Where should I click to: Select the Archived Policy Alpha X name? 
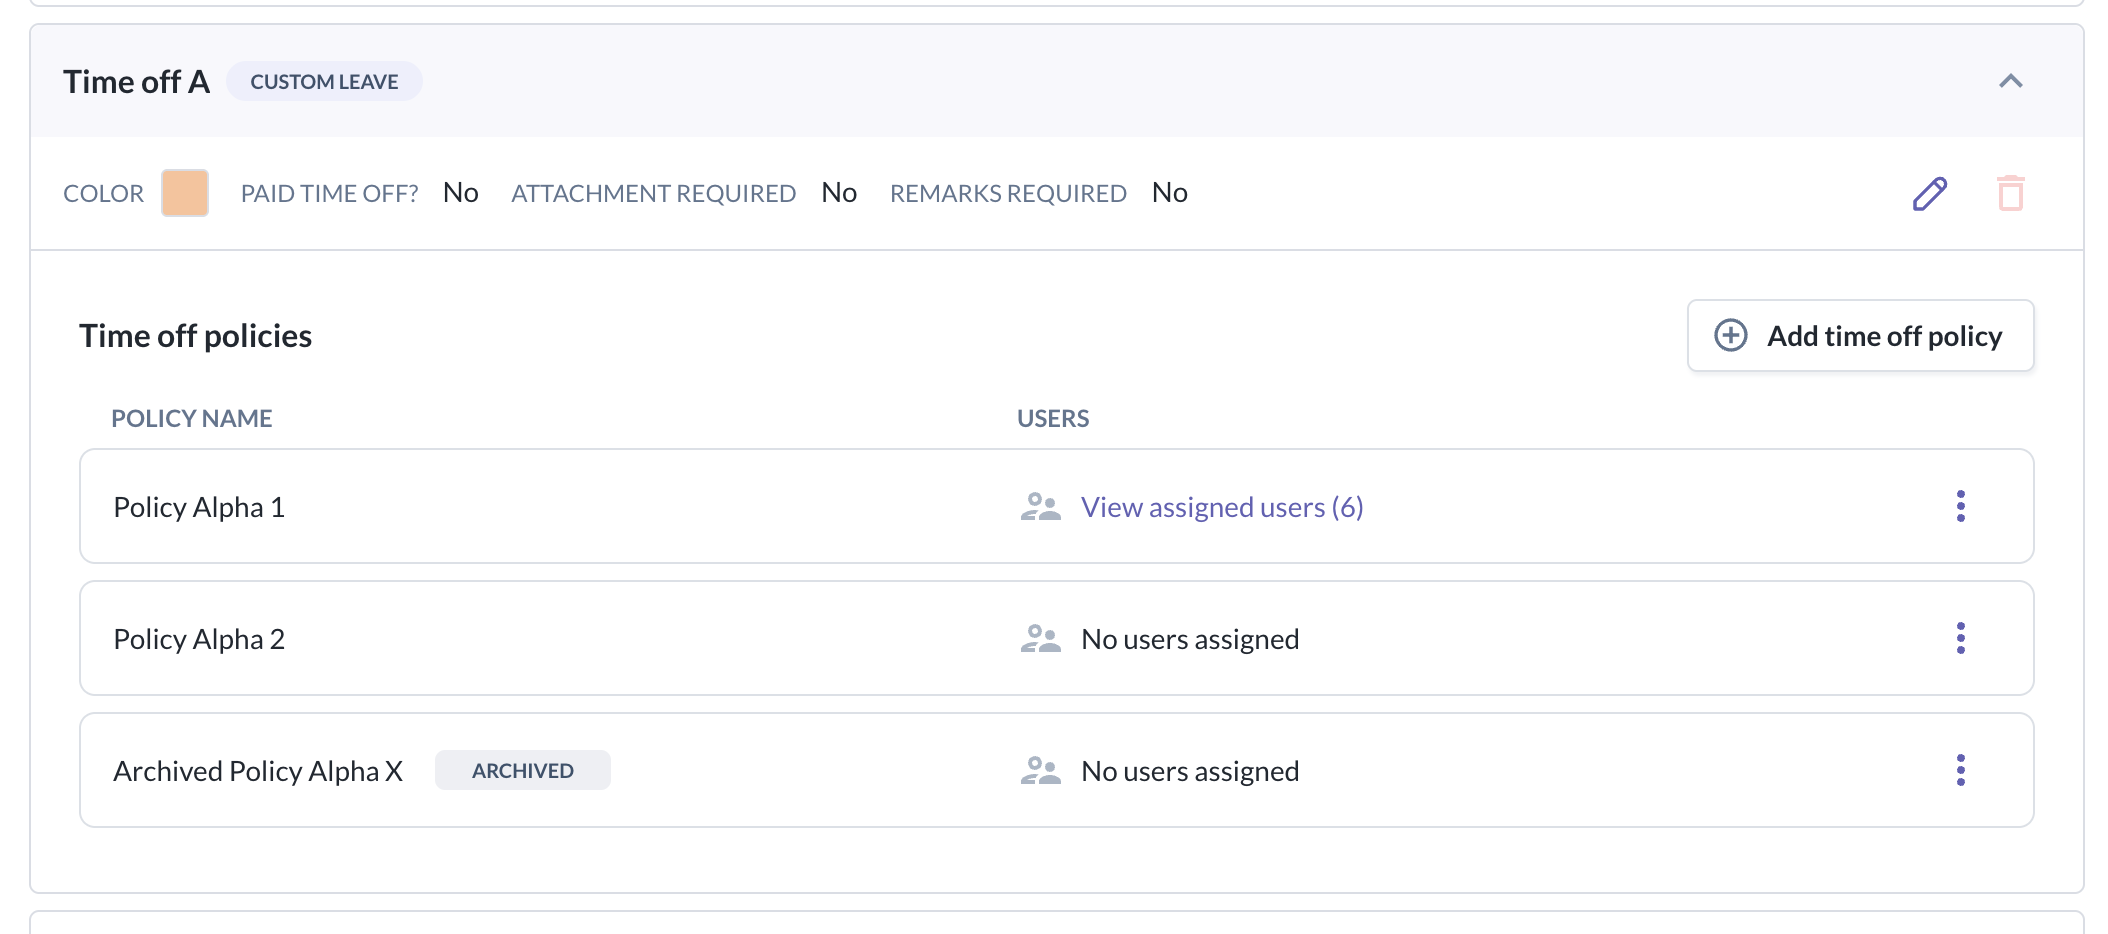click(258, 771)
